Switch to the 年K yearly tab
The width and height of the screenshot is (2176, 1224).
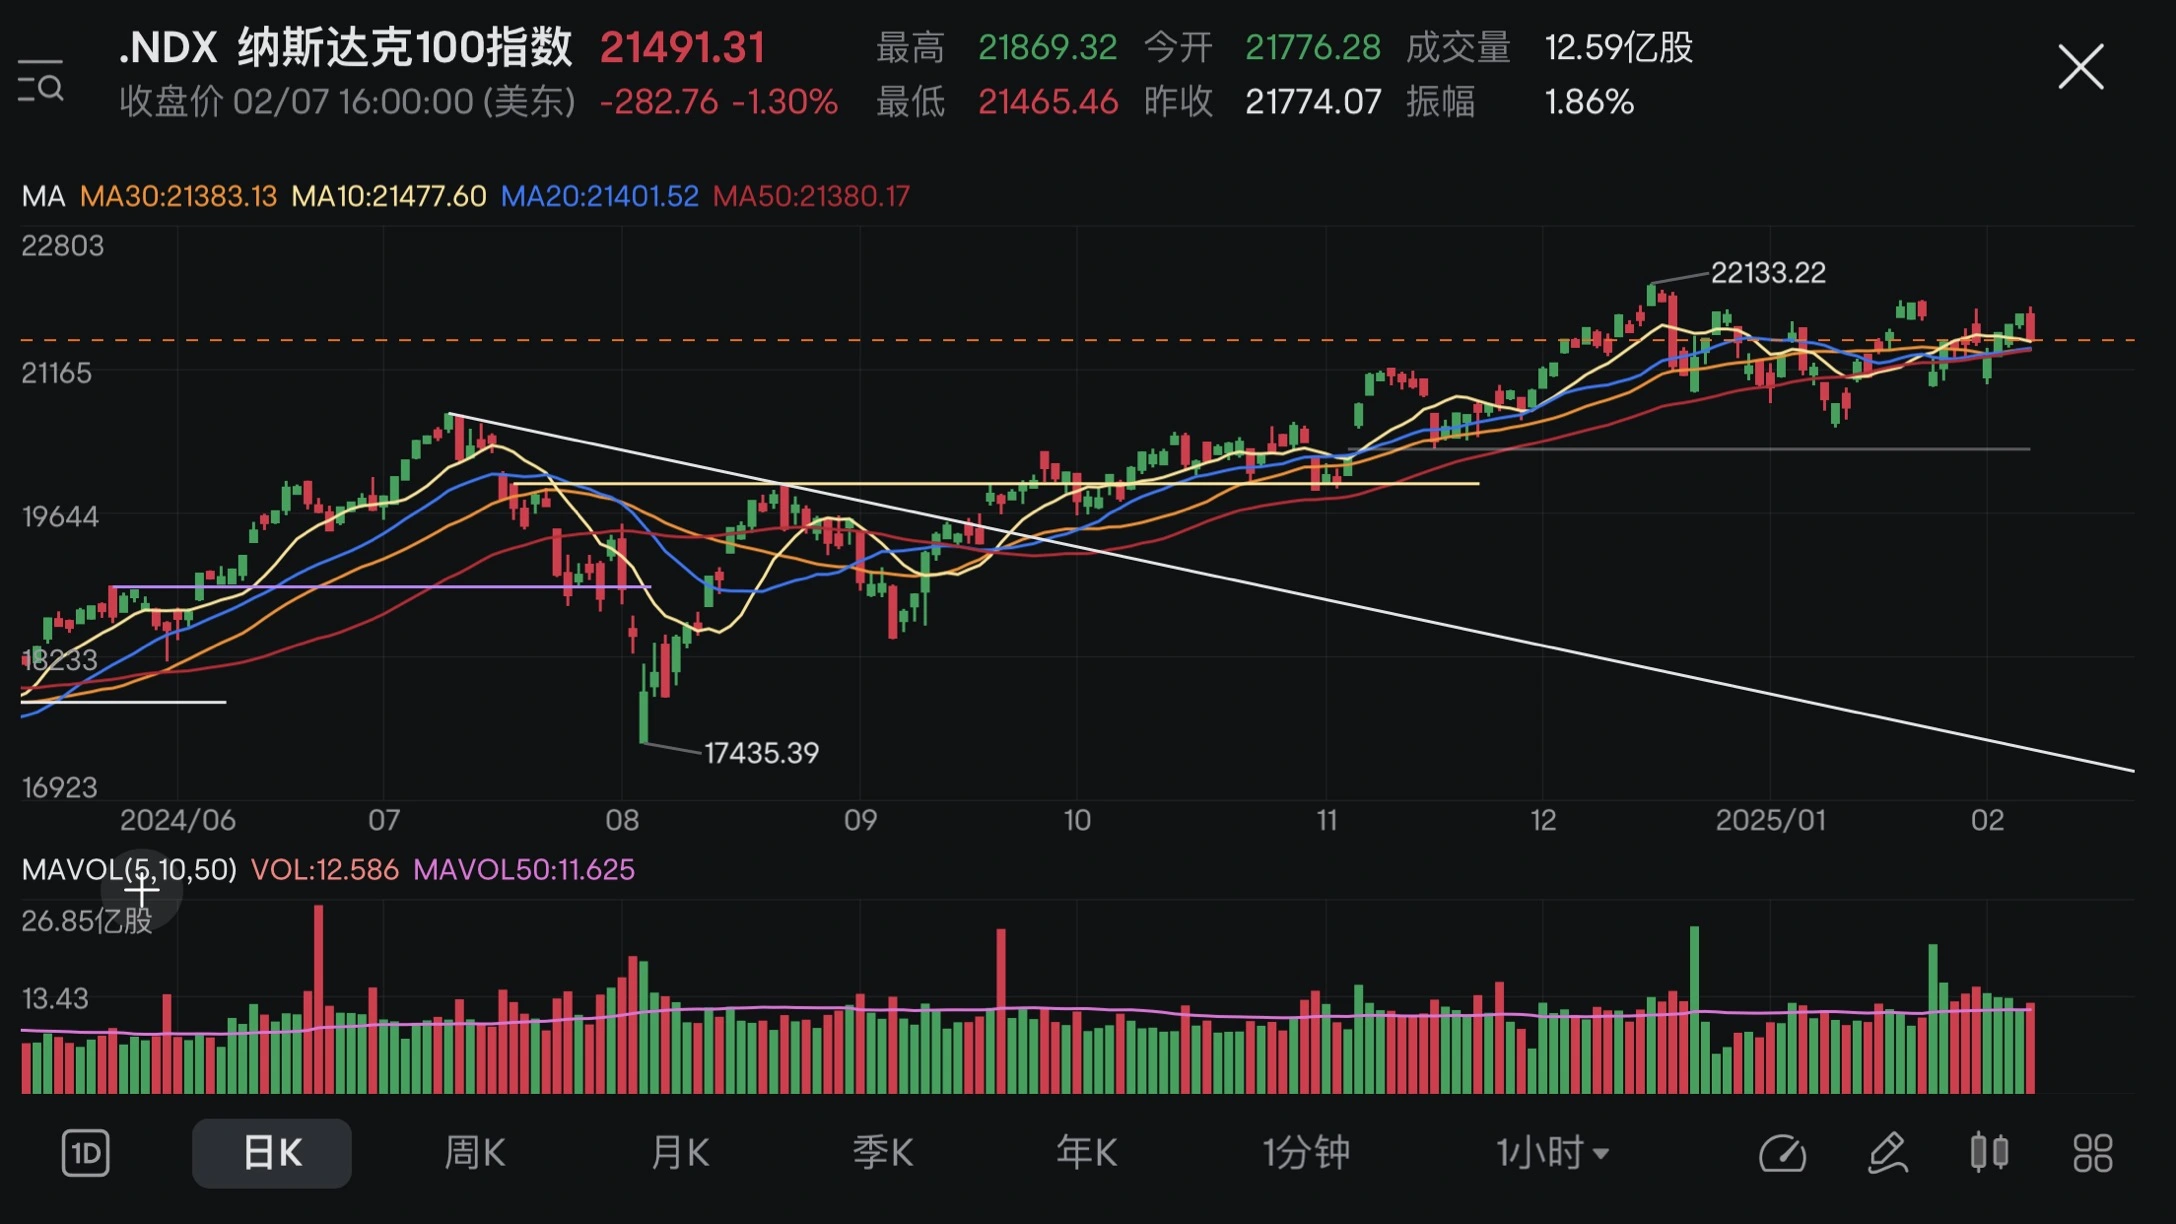[x=1087, y=1153]
